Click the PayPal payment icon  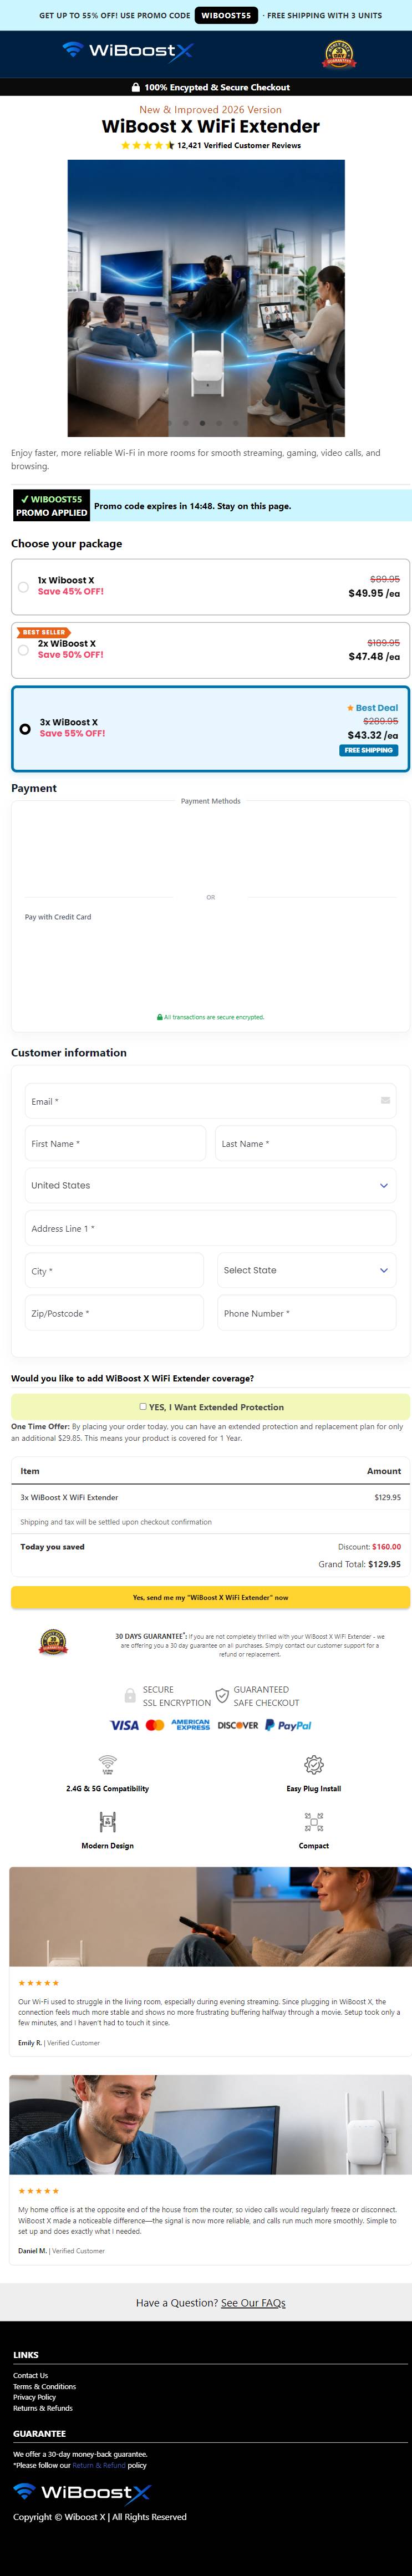(288, 1725)
